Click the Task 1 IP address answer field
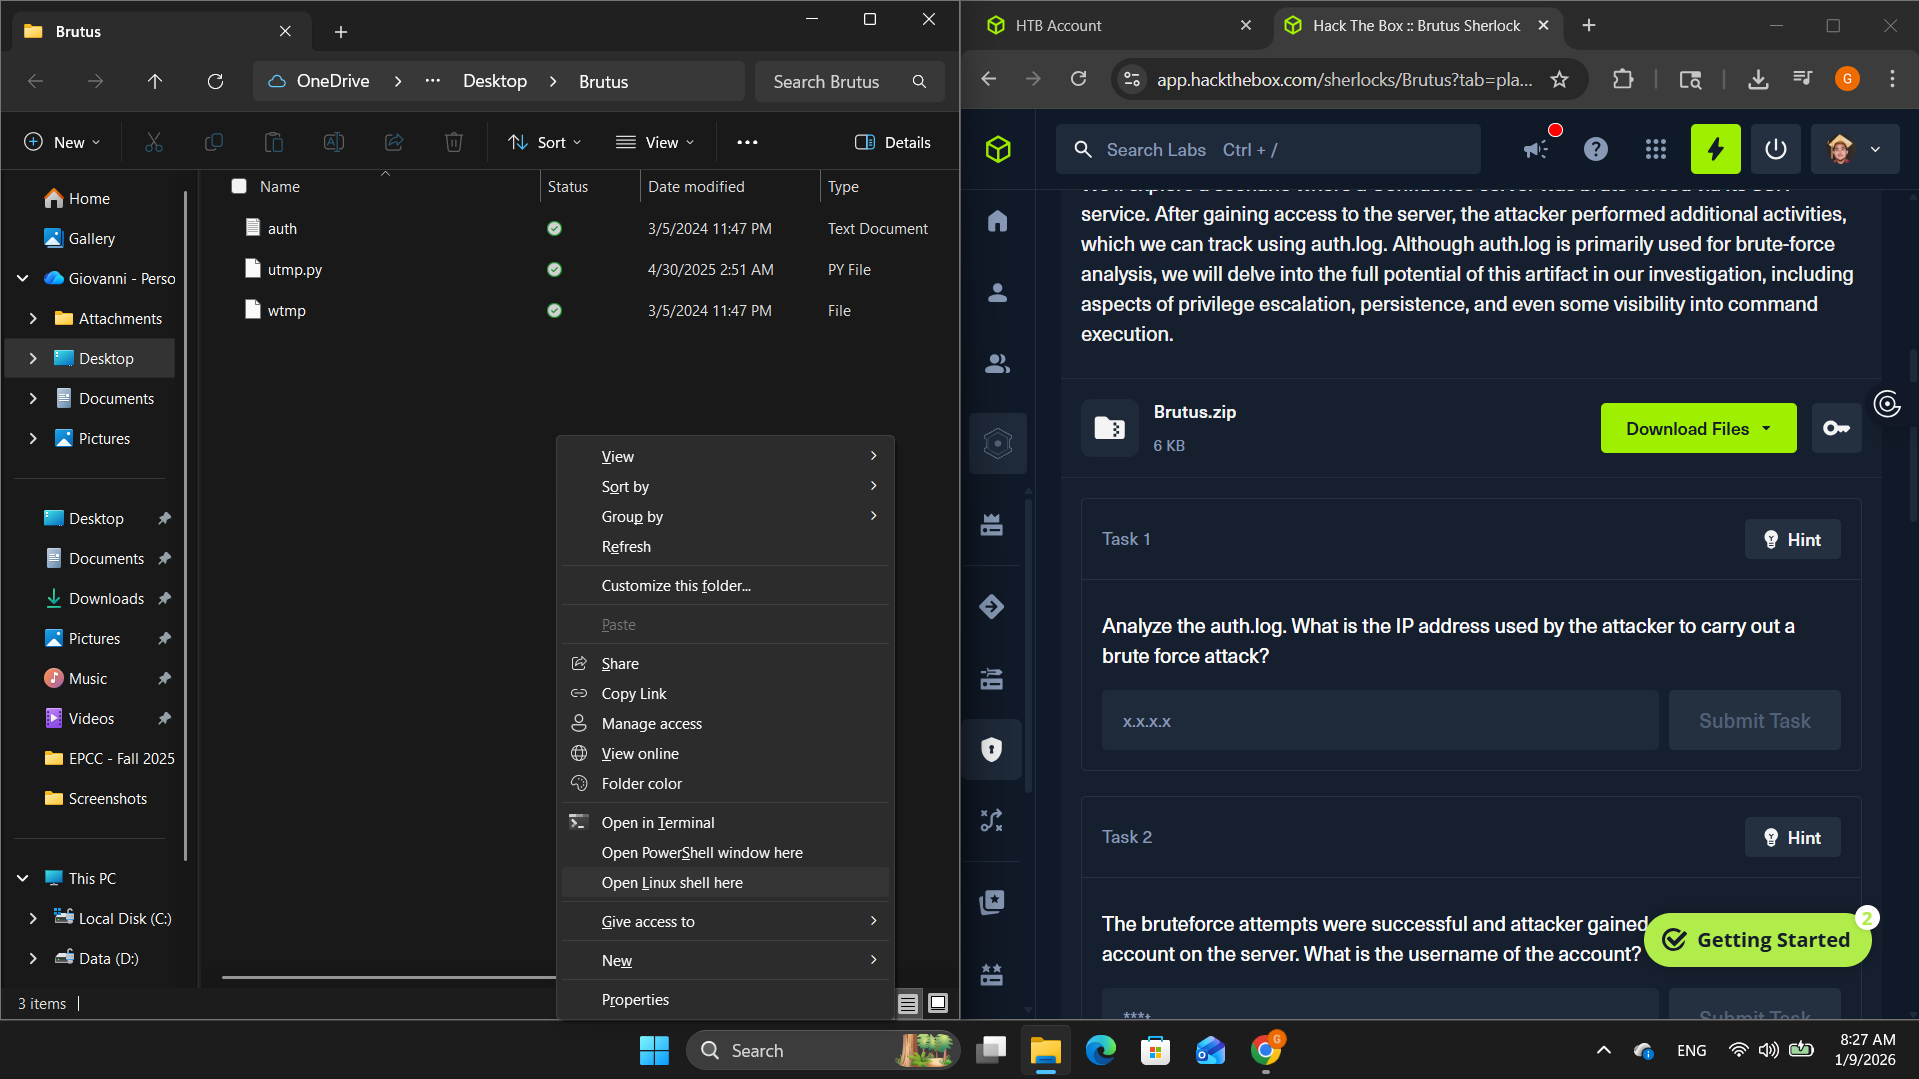The width and height of the screenshot is (1919, 1079). [1380, 720]
